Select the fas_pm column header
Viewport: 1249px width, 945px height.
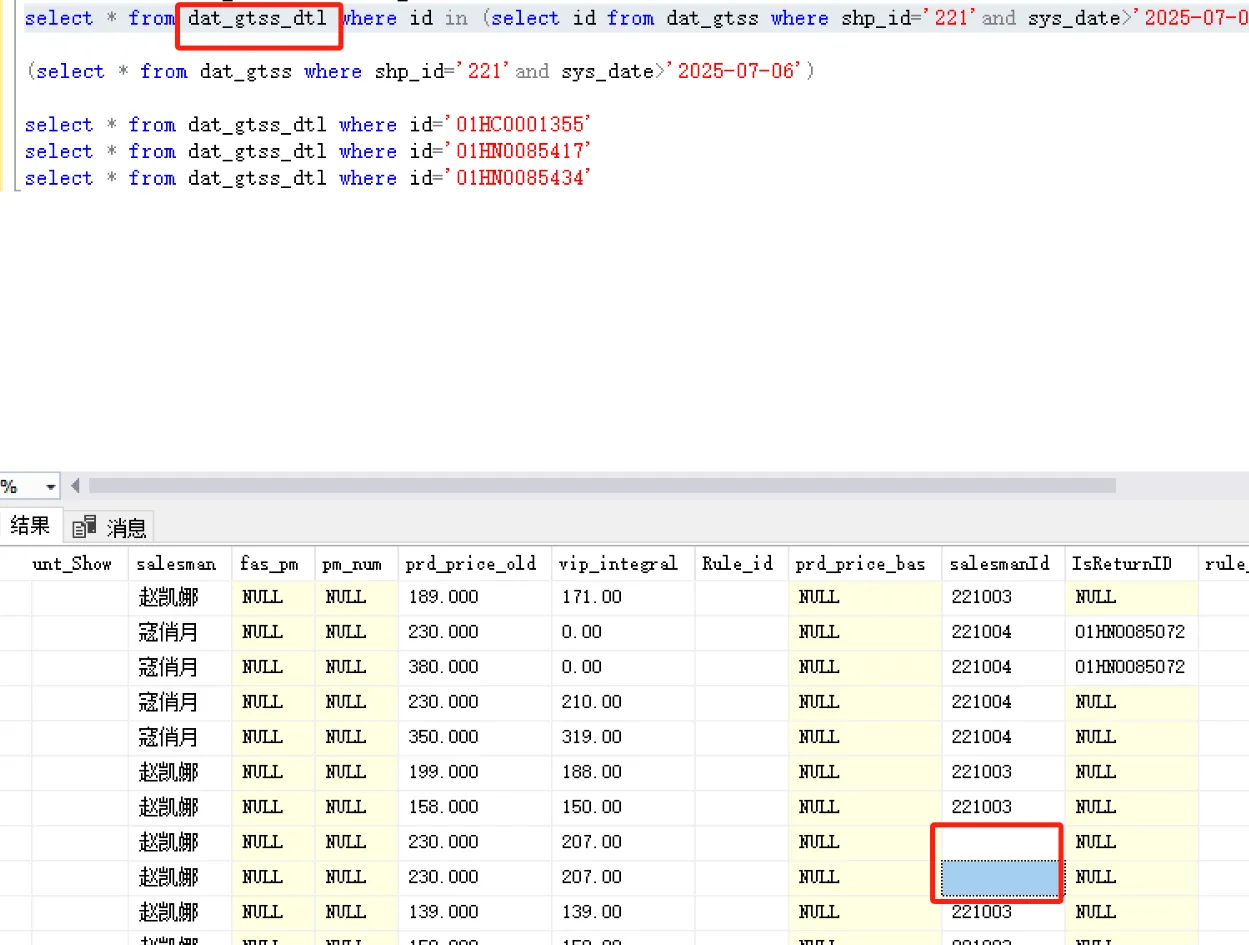pos(270,564)
